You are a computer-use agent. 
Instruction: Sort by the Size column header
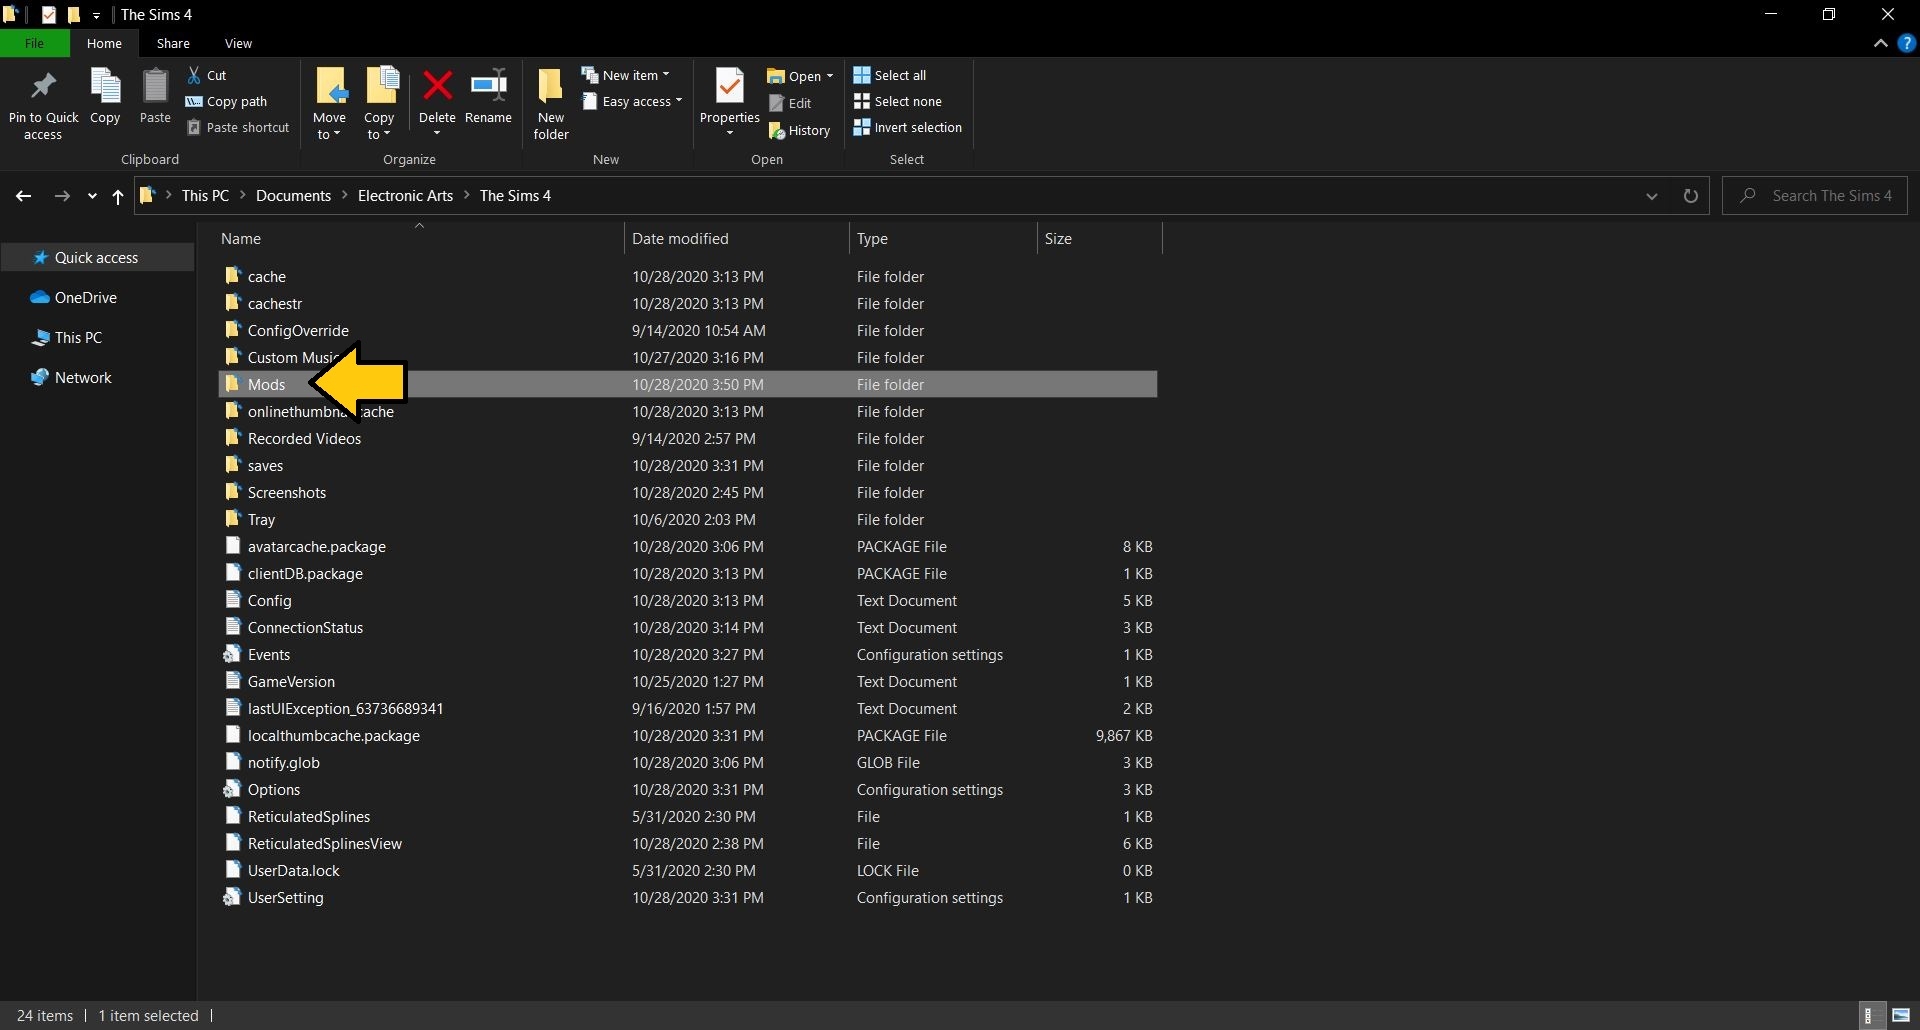coord(1100,238)
